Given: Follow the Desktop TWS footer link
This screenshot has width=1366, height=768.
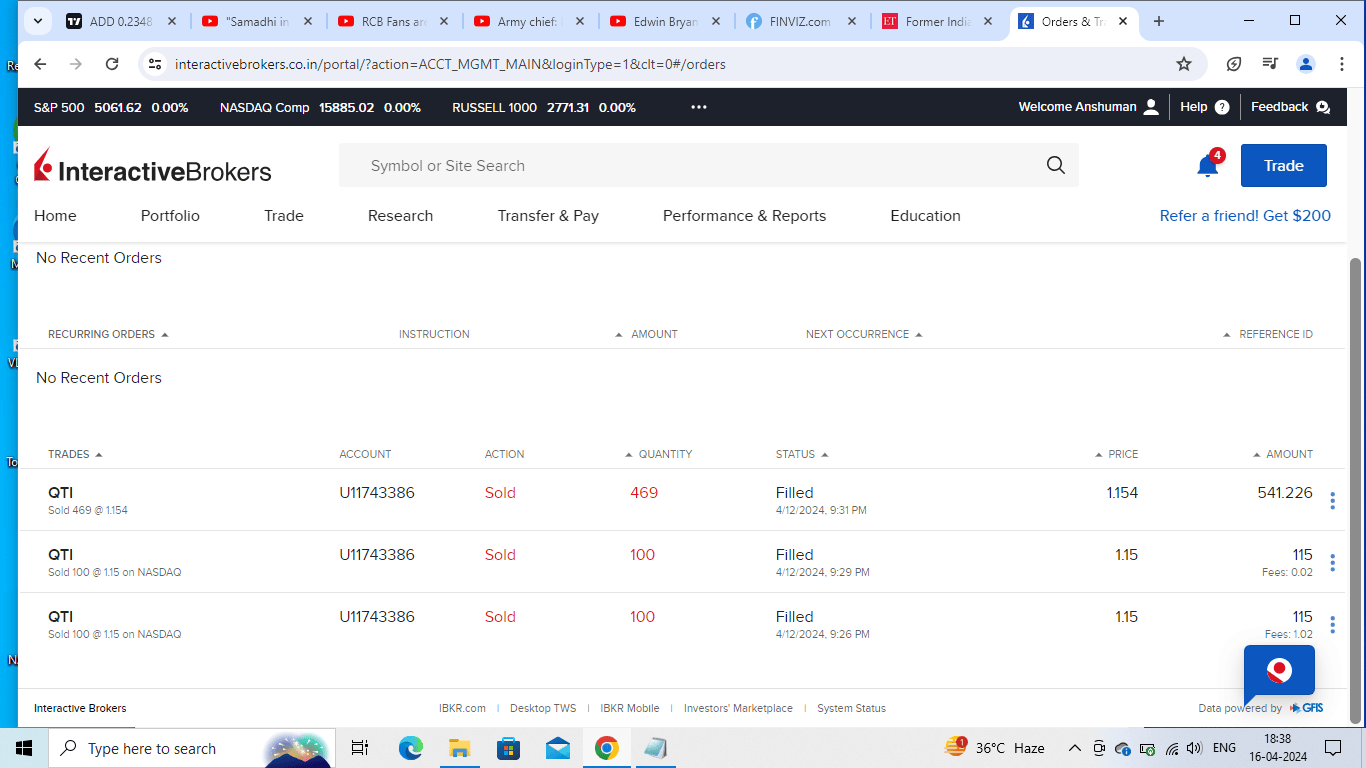Looking at the screenshot, I should [x=543, y=708].
